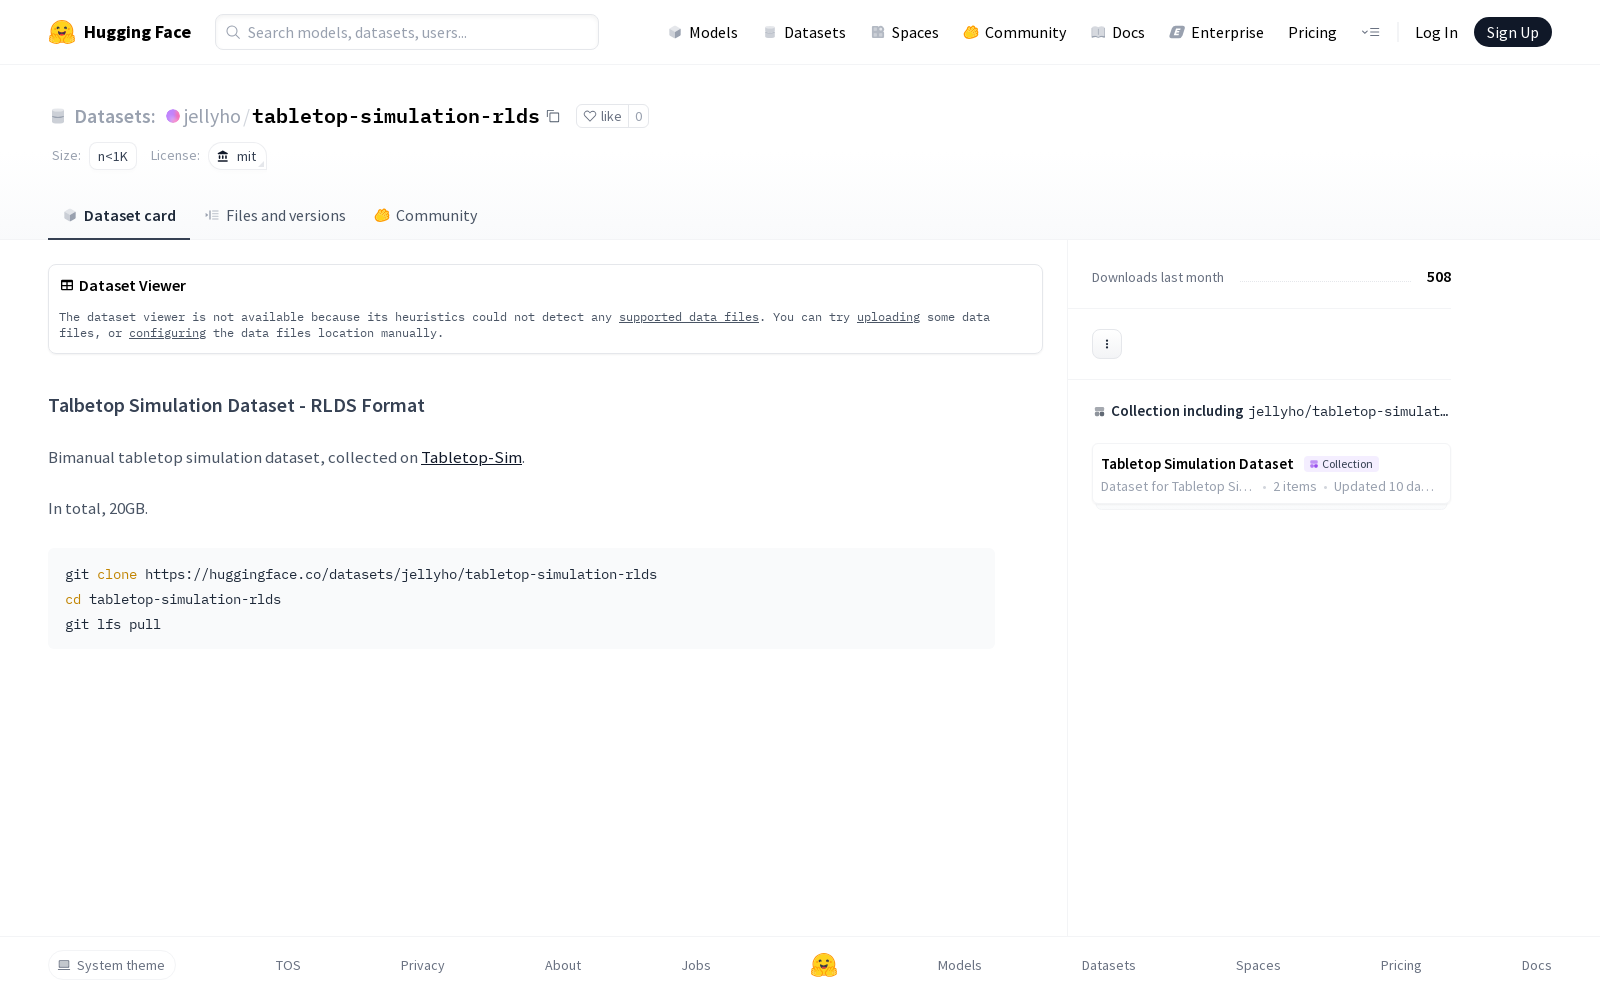Open Docs footer link
Image resolution: width=1600 pixels, height=1000 pixels.
1537,965
